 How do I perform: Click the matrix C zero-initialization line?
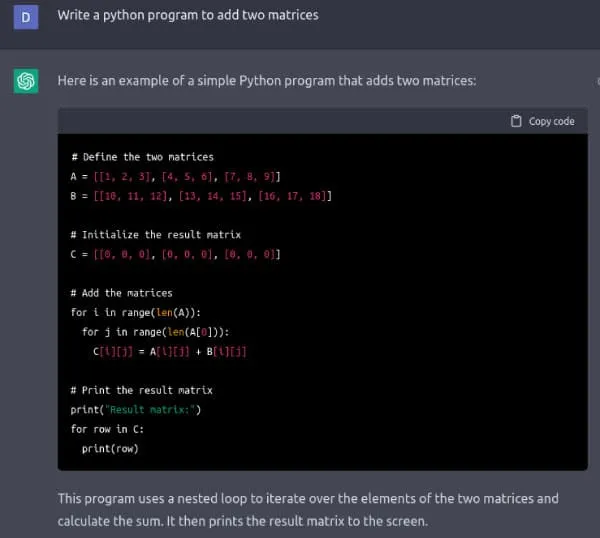click(175, 254)
